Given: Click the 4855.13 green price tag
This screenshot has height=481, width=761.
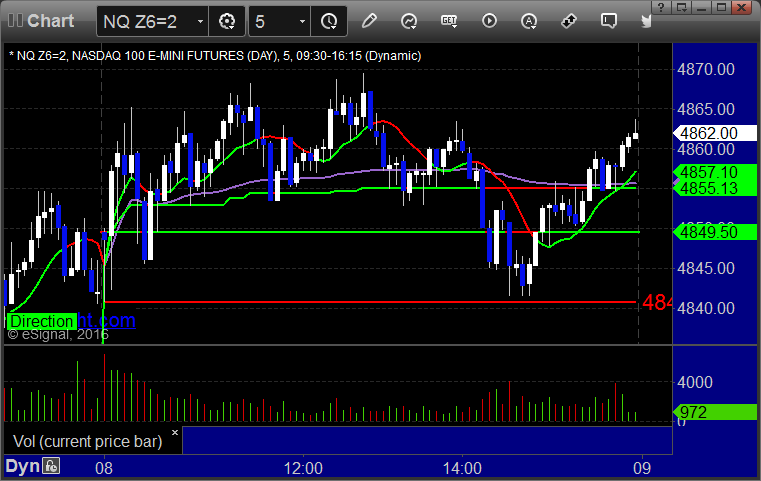Looking at the screenshot, I should tap(714, 188).
